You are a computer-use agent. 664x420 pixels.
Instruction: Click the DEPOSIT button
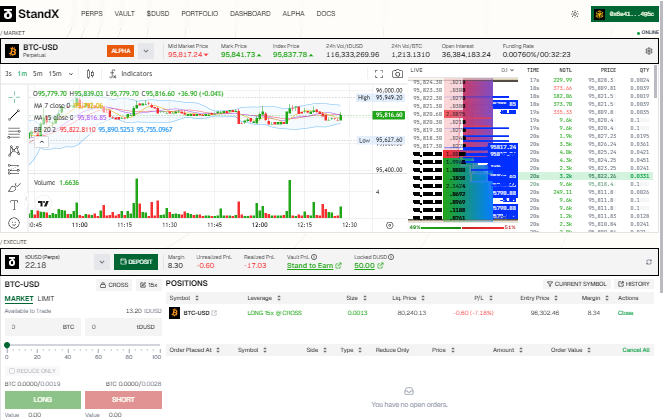pyautogui.click(x=136, y=262)
